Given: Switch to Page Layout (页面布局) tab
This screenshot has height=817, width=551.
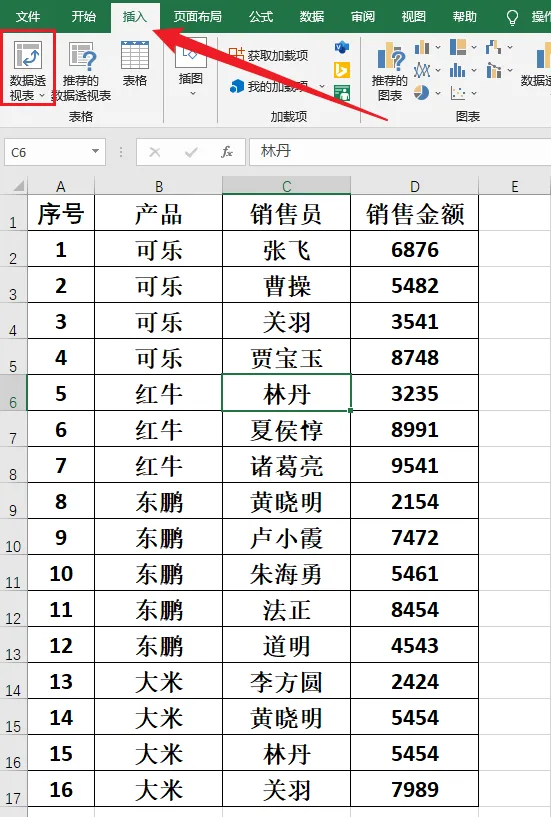Looking at the screenshot, I should 198,17.
